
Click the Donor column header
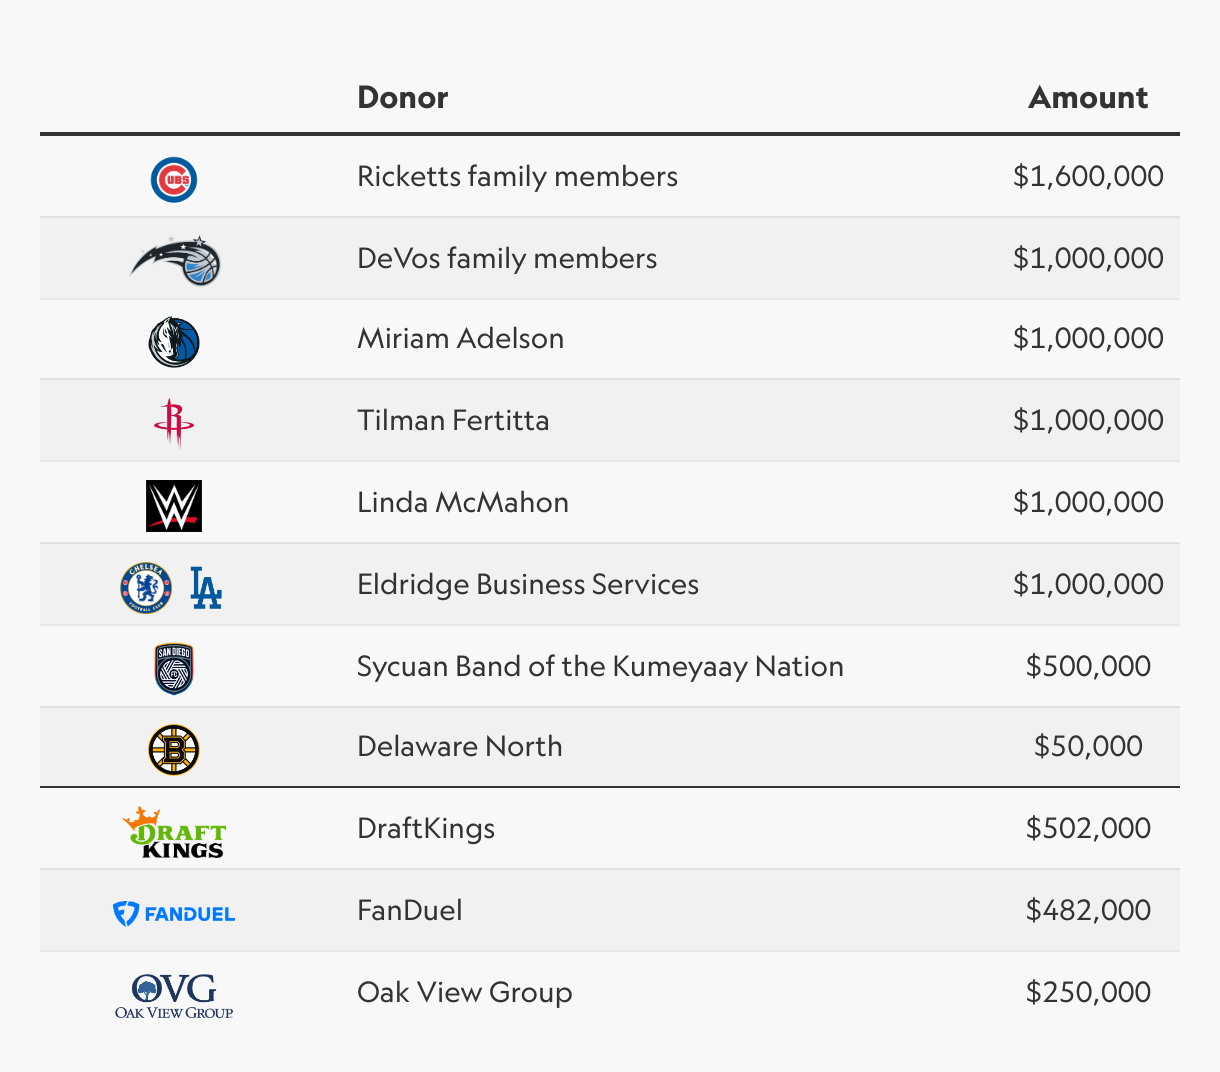[402, 98]
